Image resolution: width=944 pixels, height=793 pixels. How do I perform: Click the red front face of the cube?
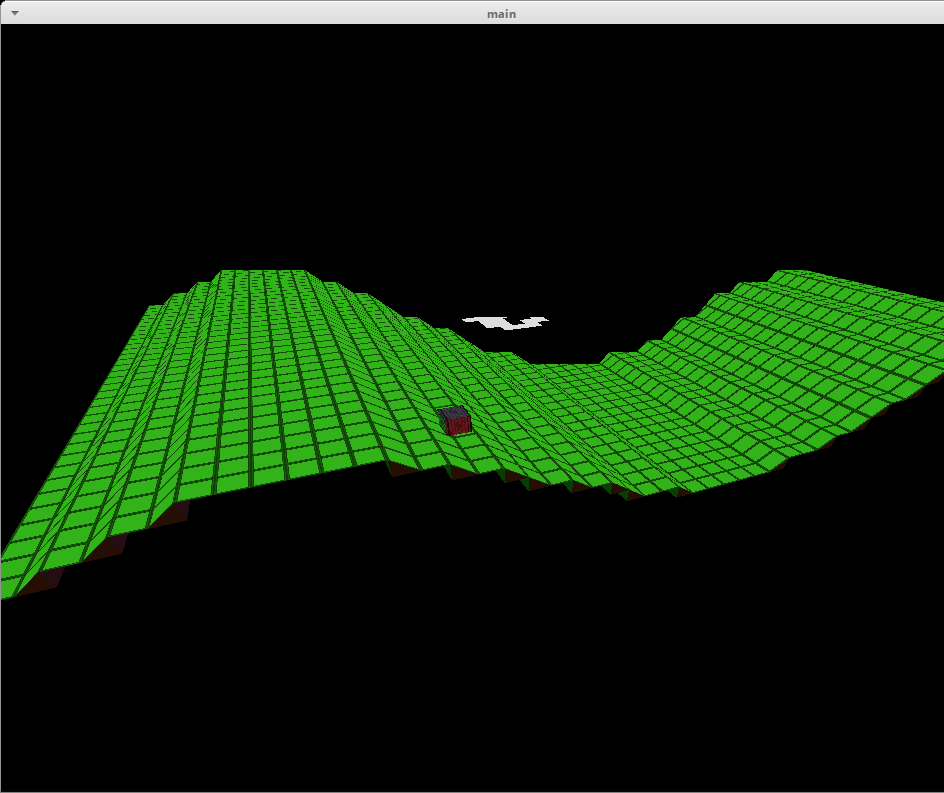458,426
